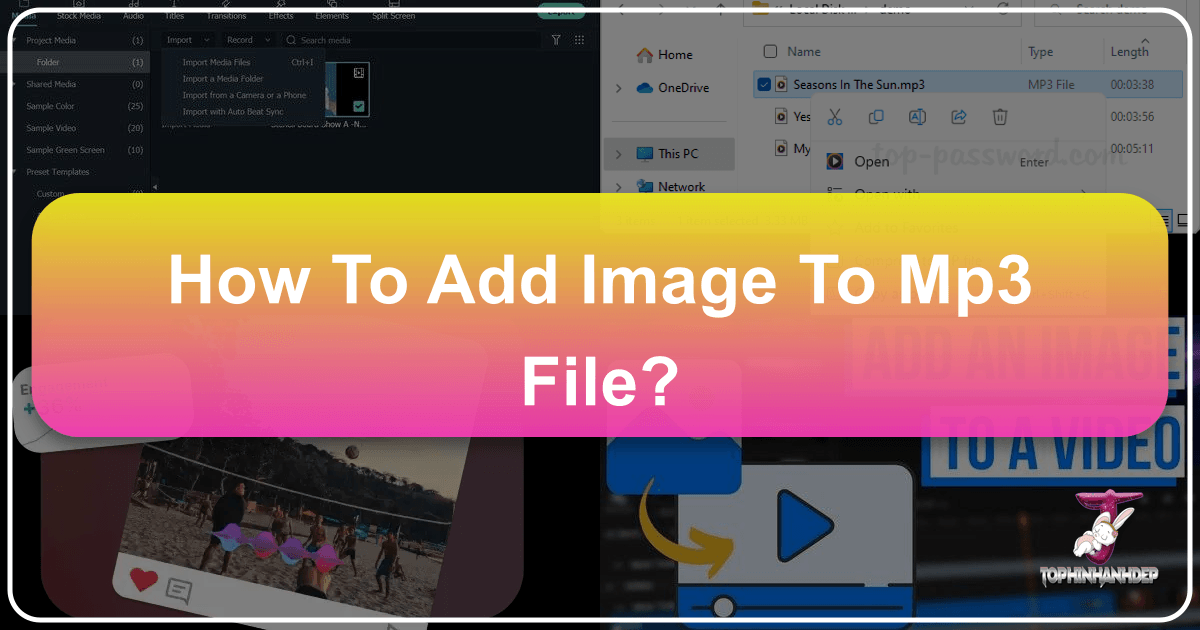Expand This PC in the navigation pane
The height and width of the screenshot is (630, 1200).
coord(618,154)
